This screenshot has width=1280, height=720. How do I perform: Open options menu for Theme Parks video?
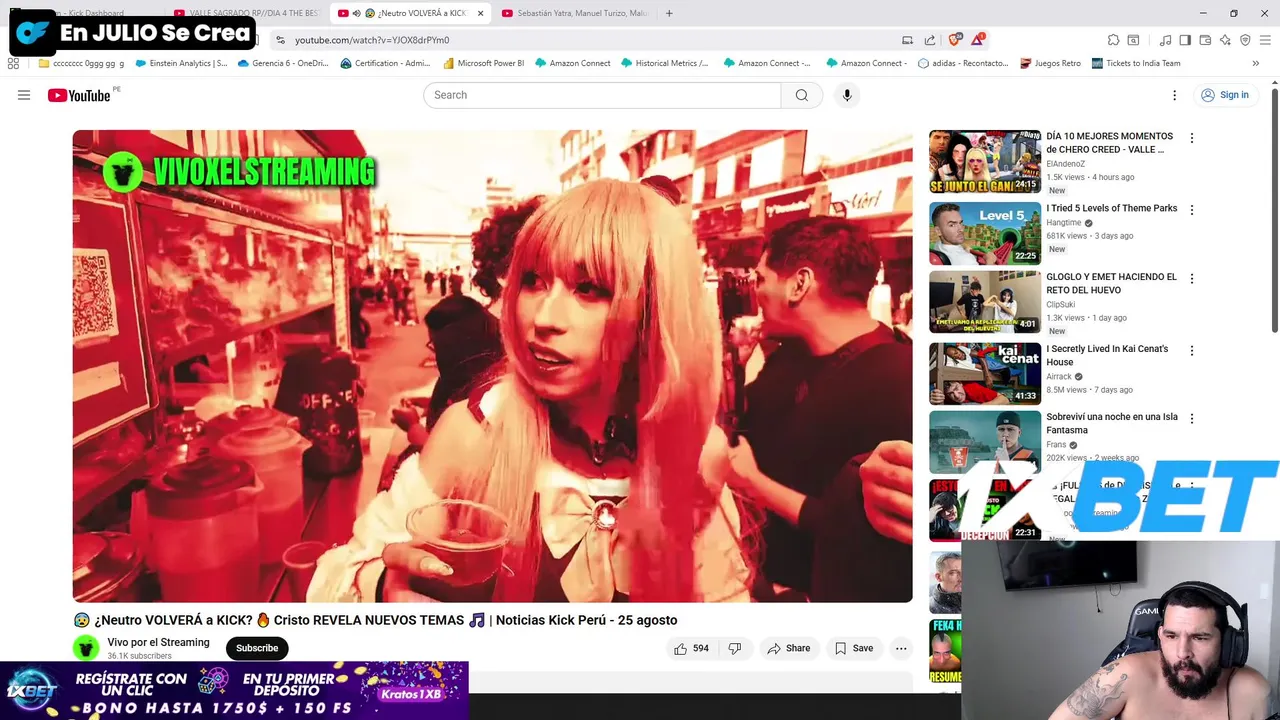click(x=1191, y=210)
